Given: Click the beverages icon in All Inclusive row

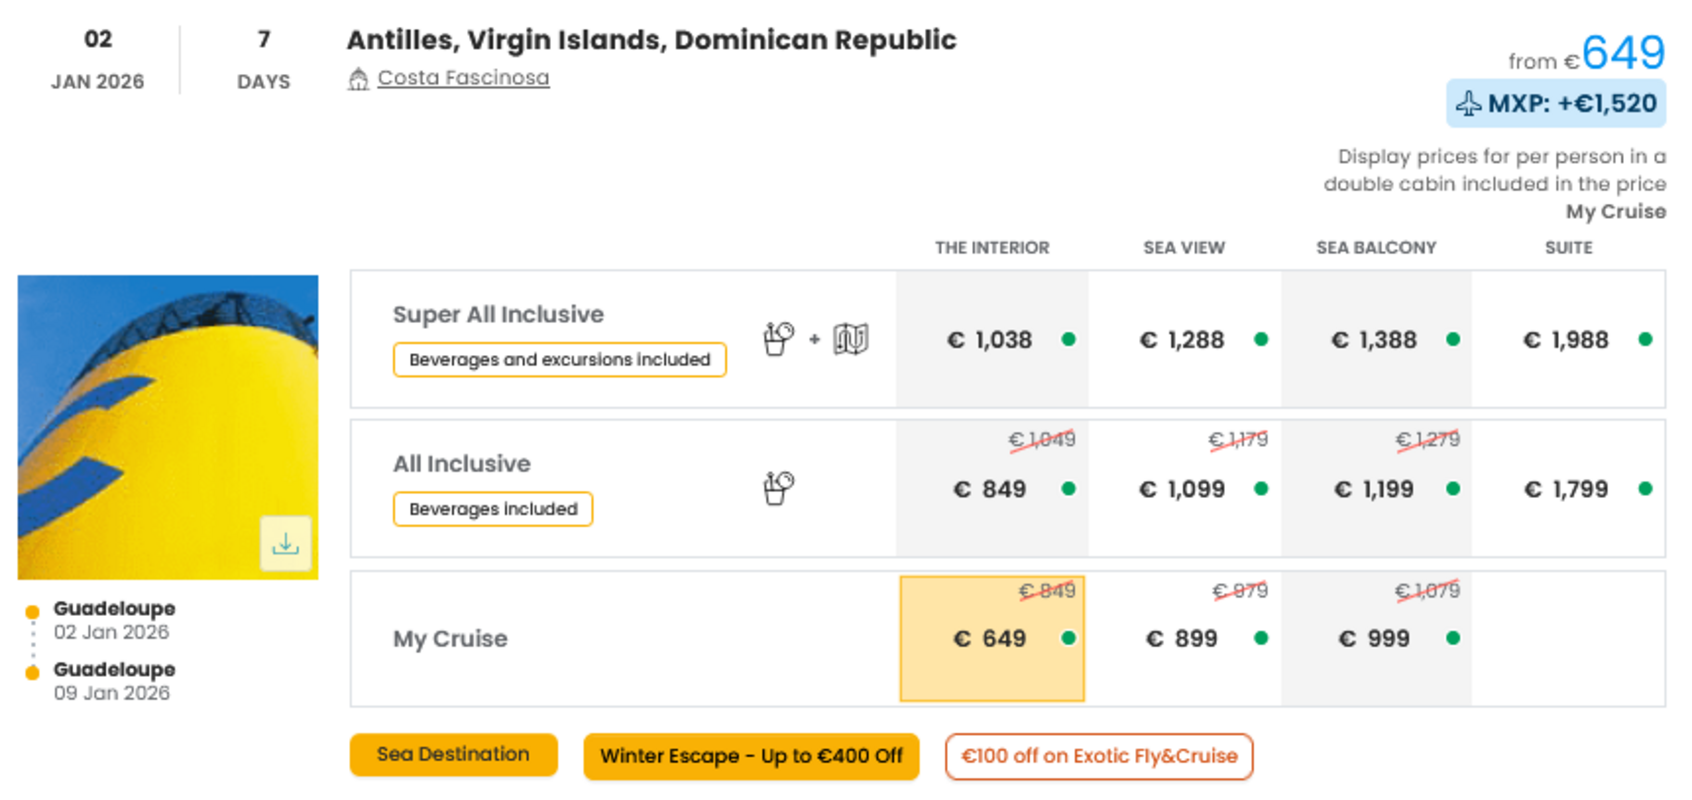Looking at the screenshot, I should coord(778,489).
